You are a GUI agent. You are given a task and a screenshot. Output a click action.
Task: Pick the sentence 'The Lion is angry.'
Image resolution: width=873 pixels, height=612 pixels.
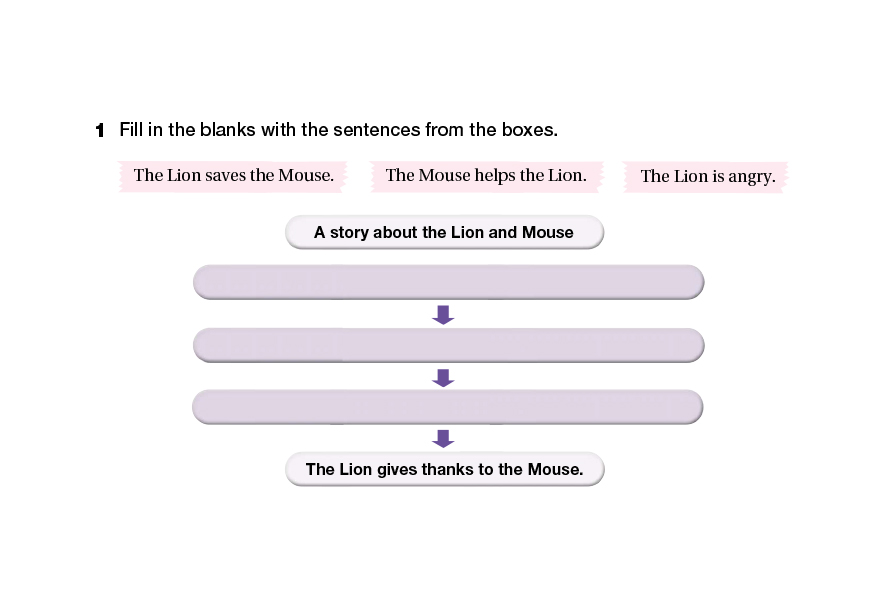(x=707, y=177)
